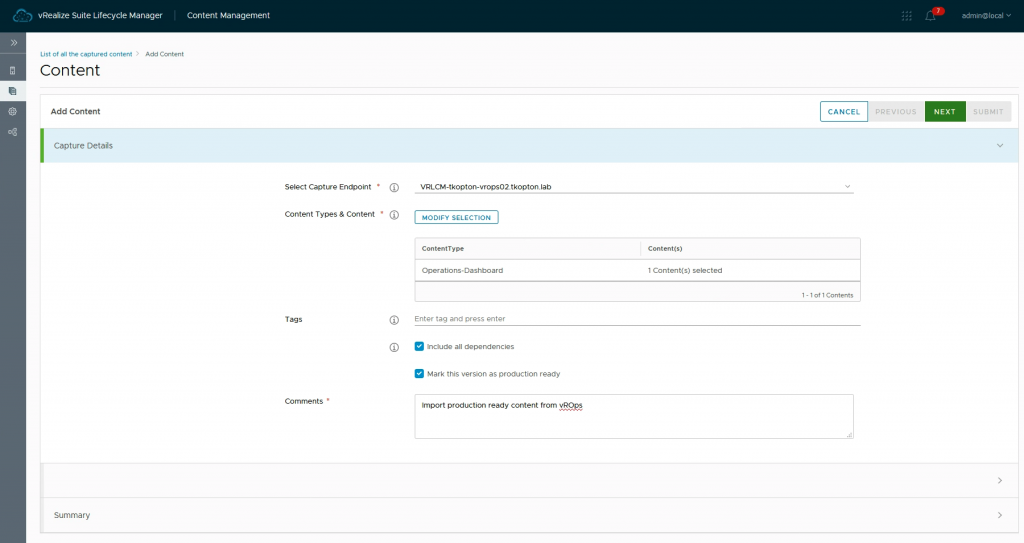The height and width of the screenshot is (543, 1024).
Task: Click '1 Content(s) selected' cell
Action: tap(685, 271)
